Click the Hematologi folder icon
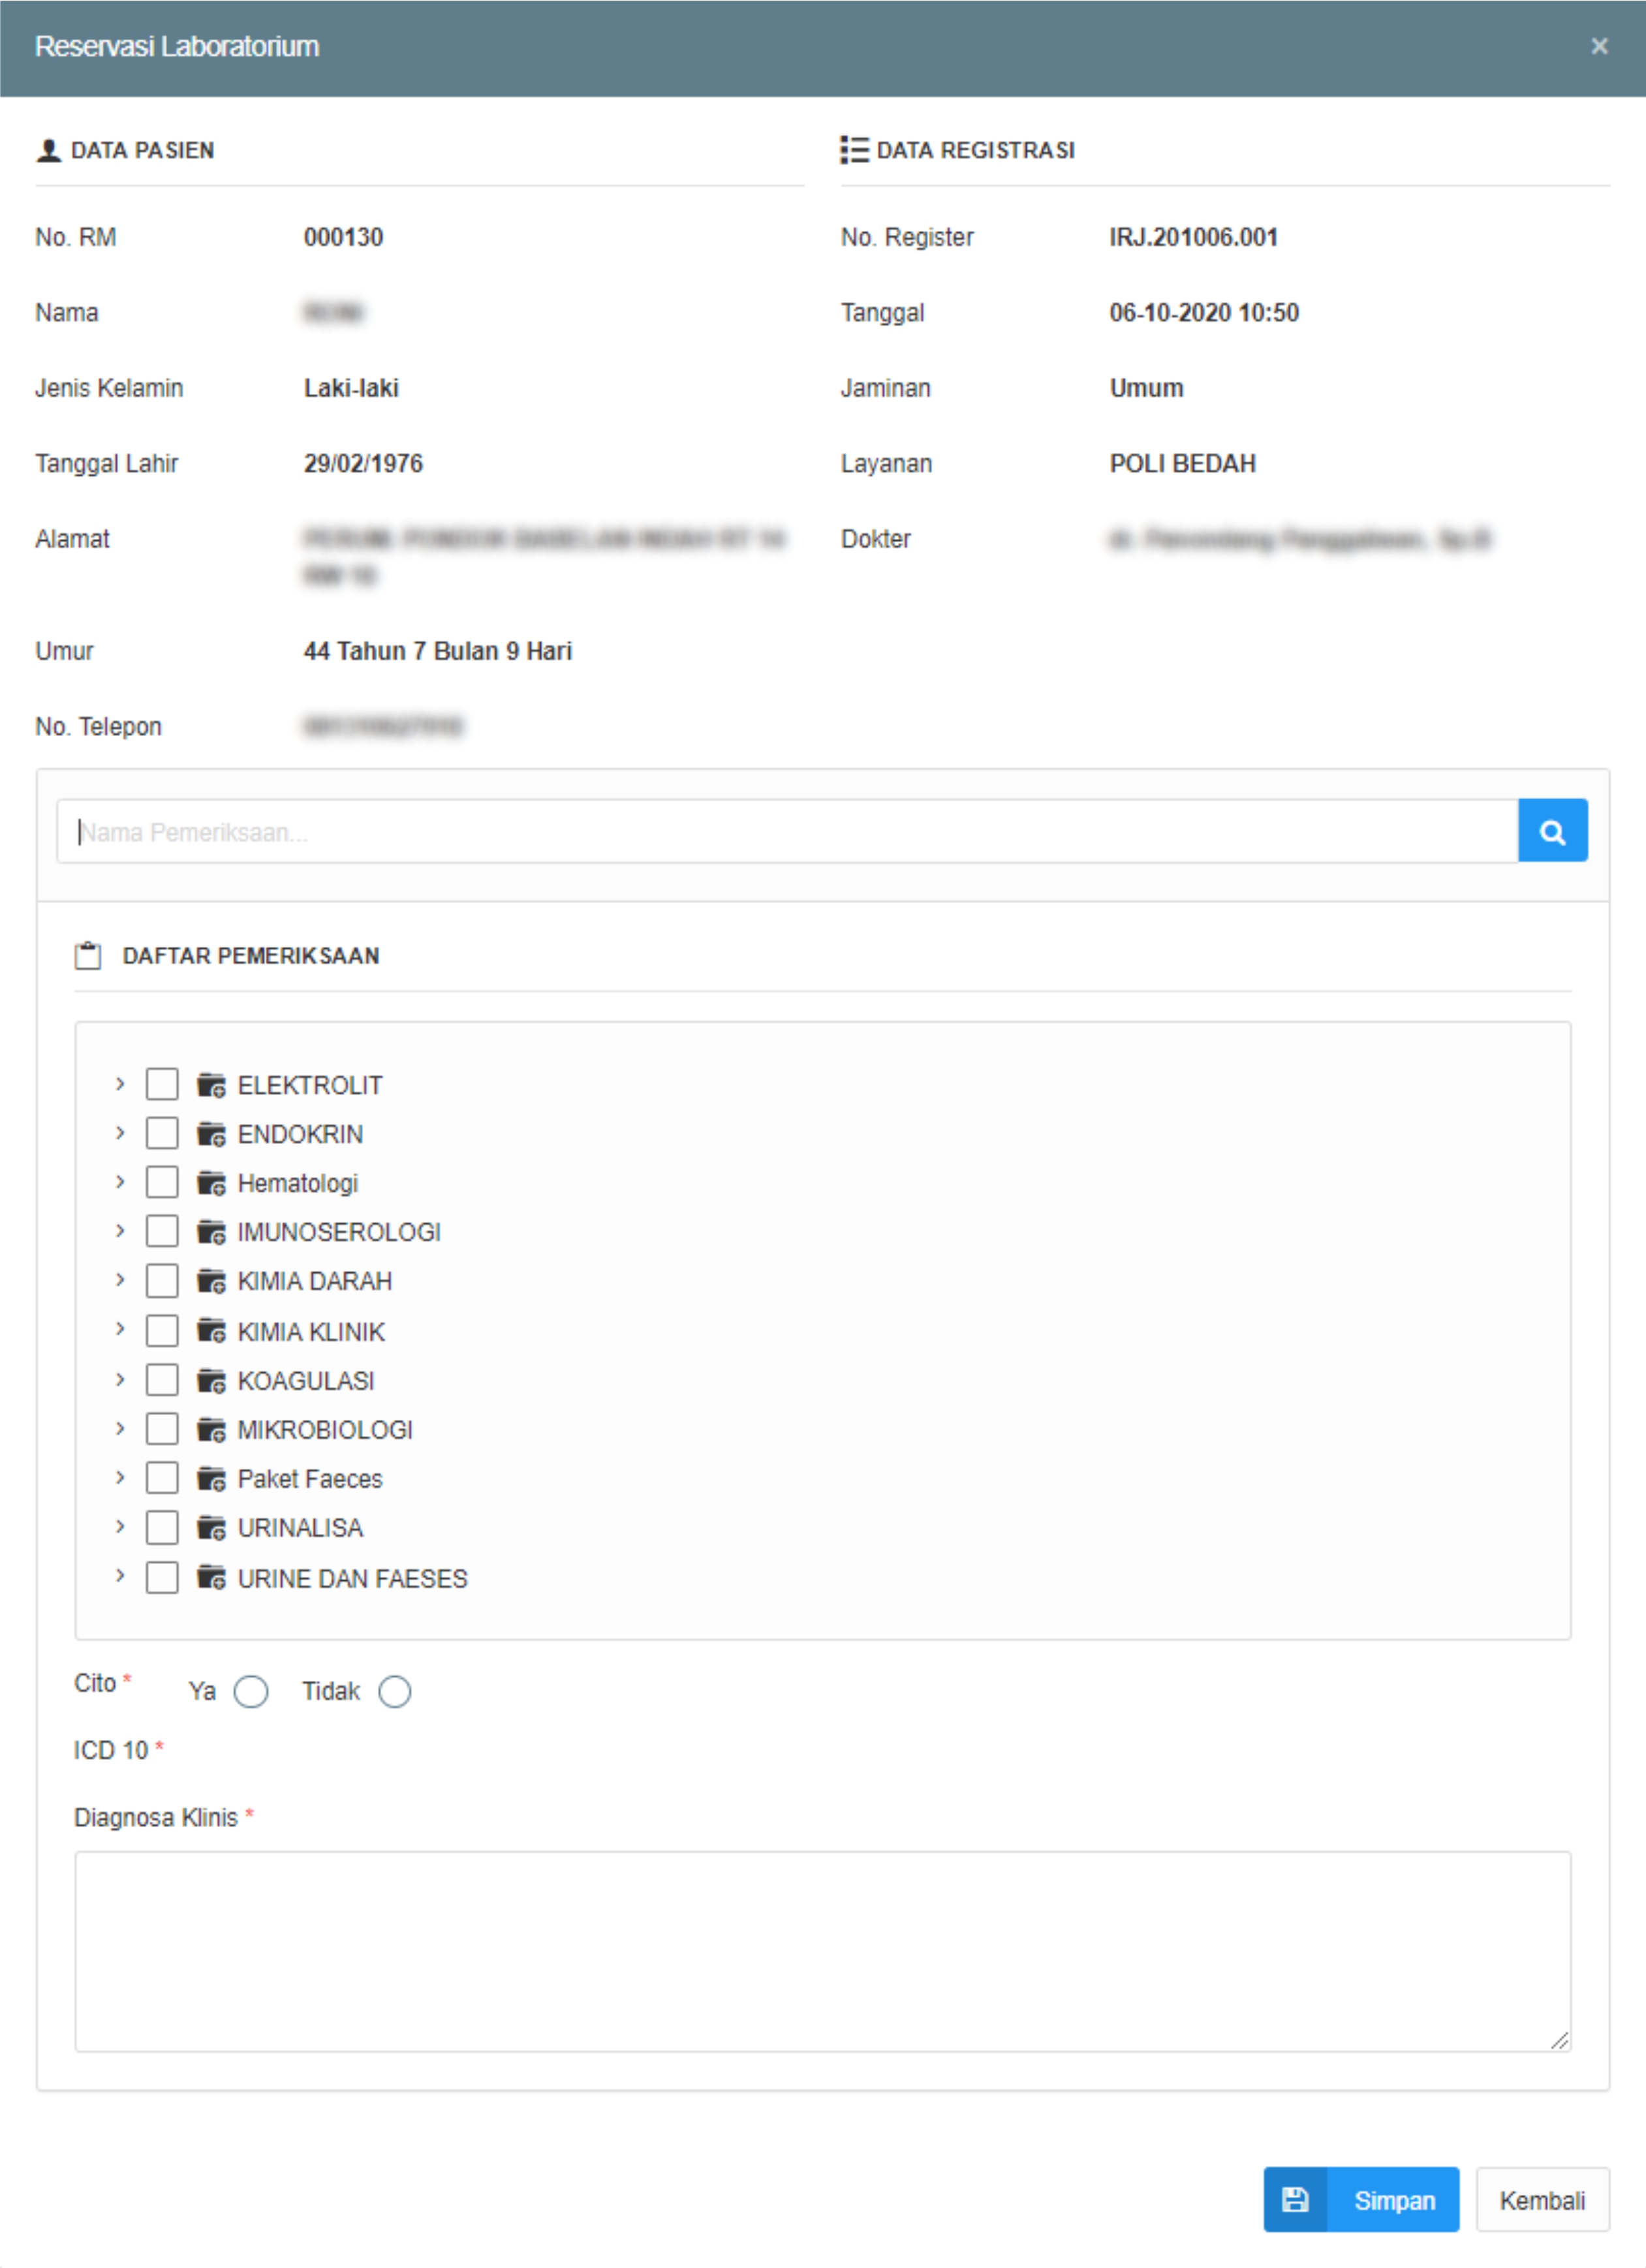 click(211, 1183)
